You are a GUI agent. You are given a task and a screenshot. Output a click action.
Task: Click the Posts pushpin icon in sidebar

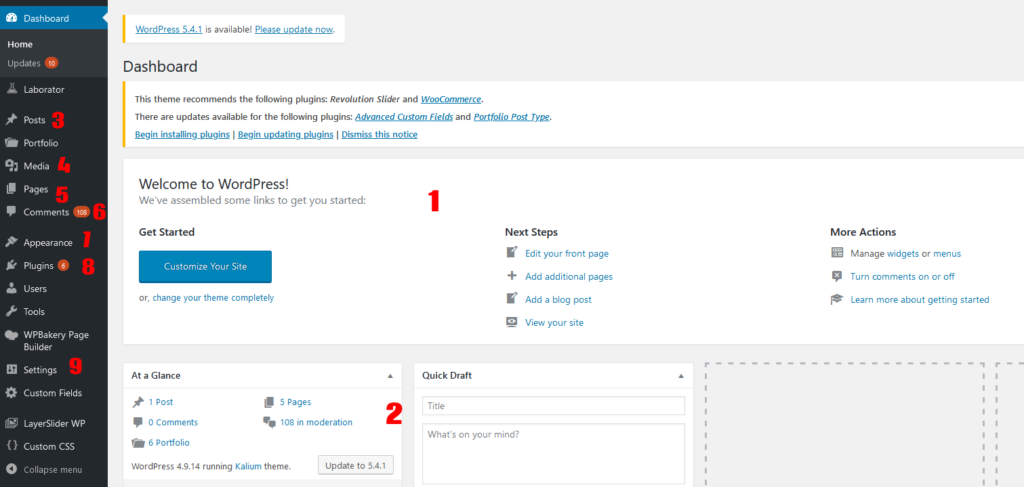point(10,120)
